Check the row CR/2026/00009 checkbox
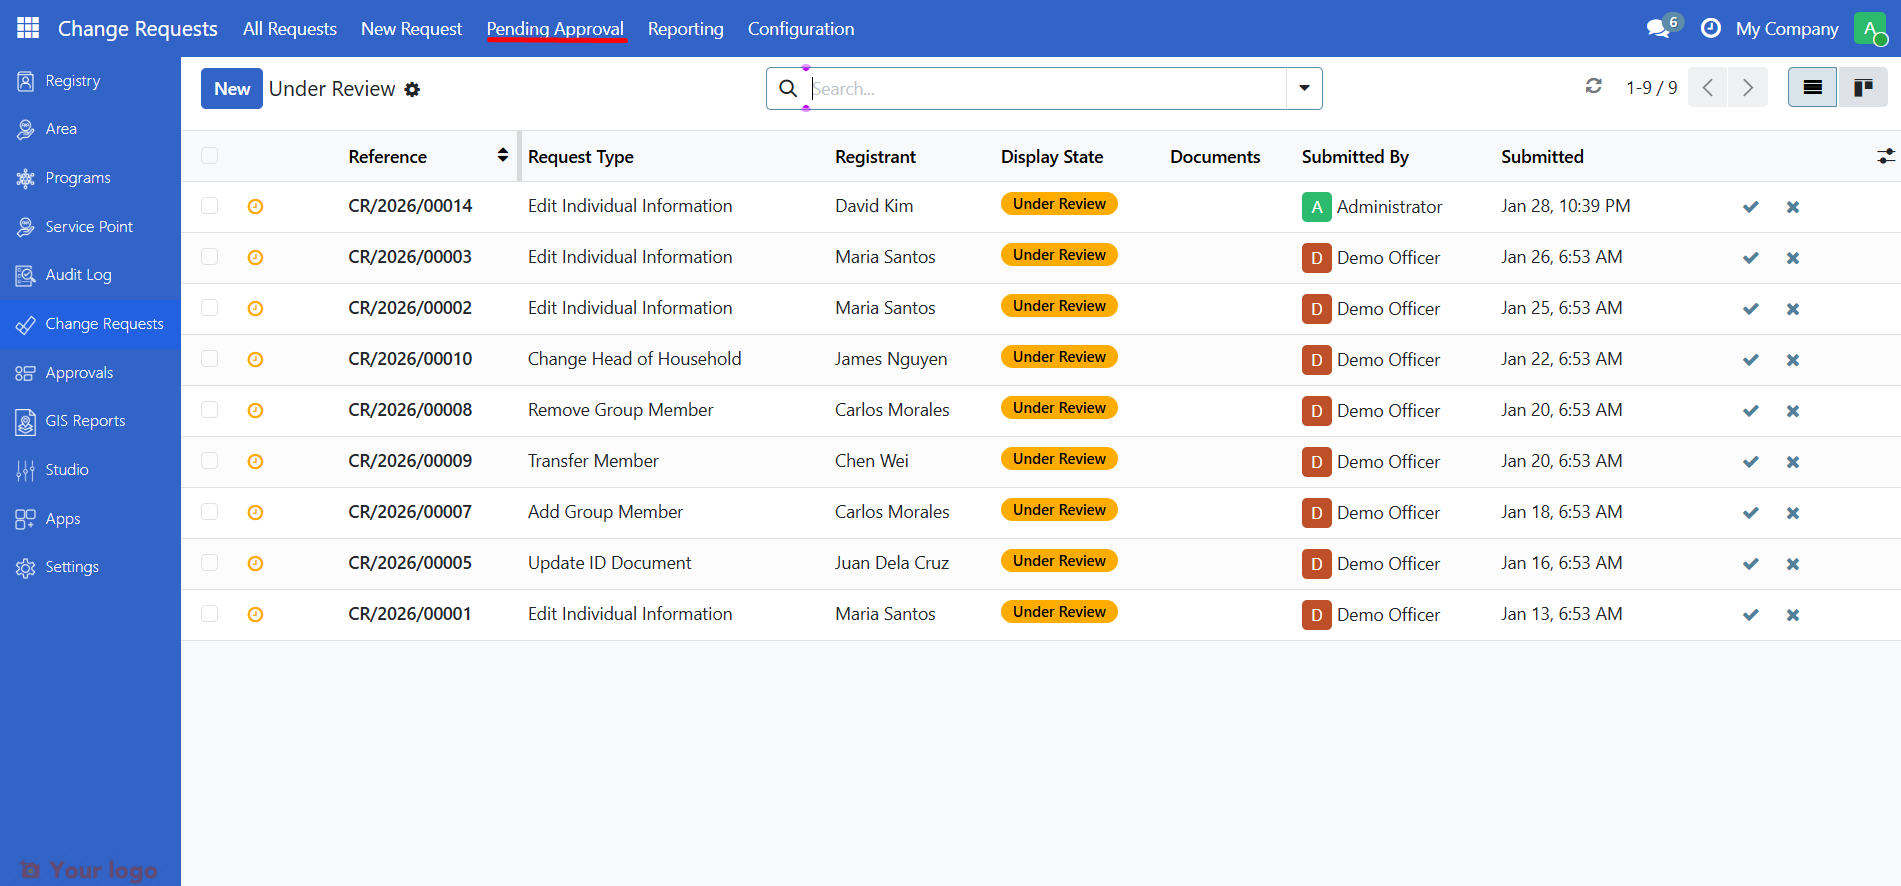The height and width of the screenshot is (886, 1901). (209, 460)
